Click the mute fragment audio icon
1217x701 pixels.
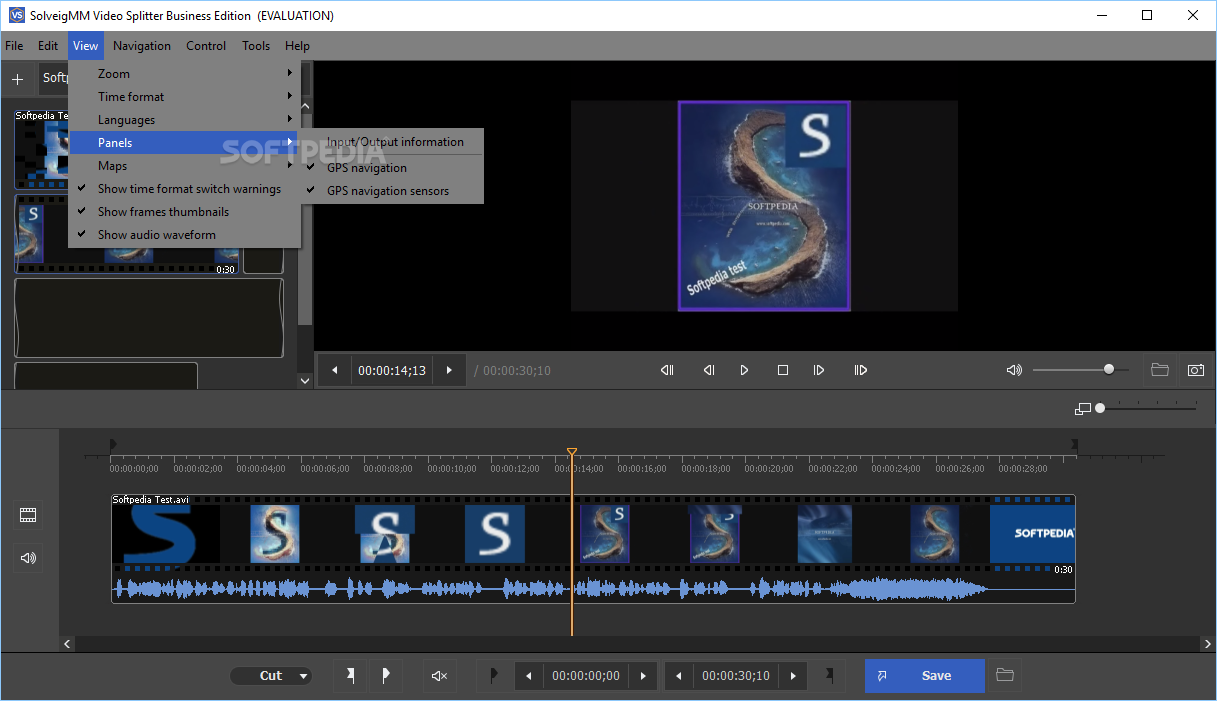click(x=439, y=676)
